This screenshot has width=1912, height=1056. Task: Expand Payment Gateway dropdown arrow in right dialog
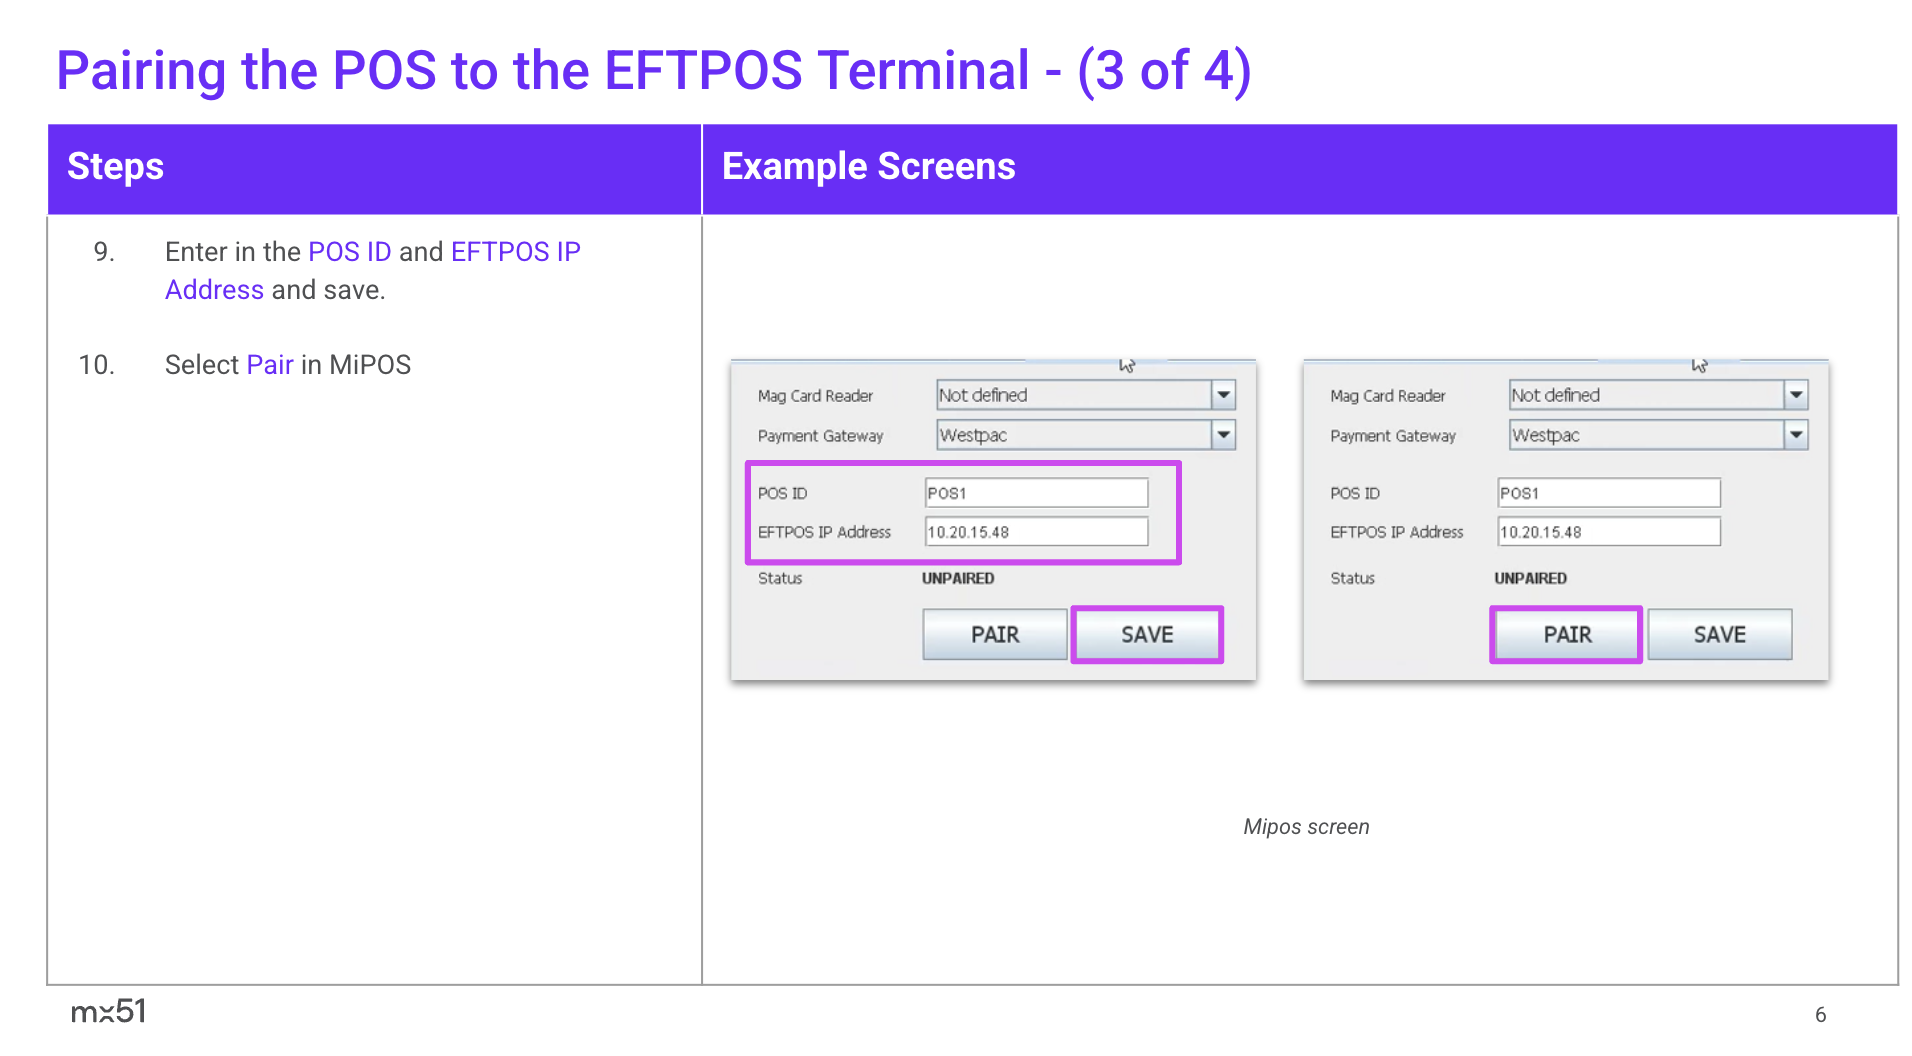coord(1796,435)
